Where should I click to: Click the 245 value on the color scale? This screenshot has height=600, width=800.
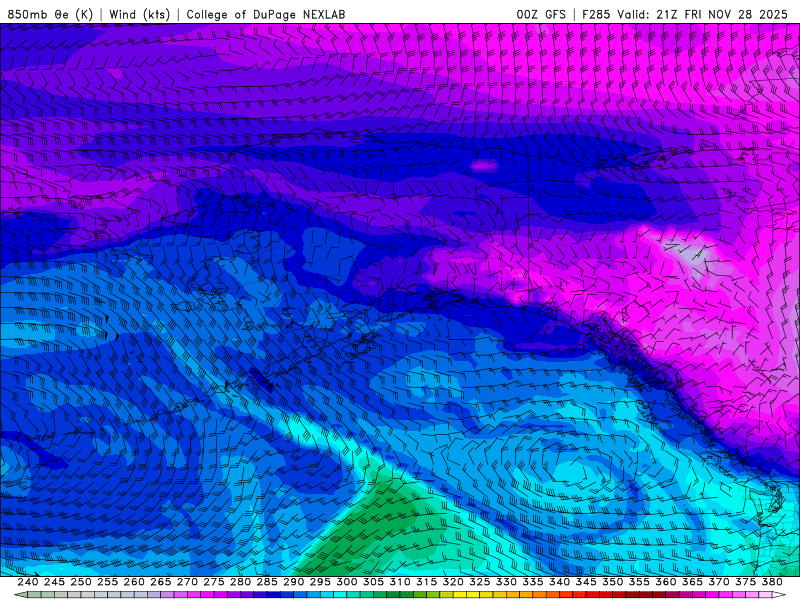[x=54, y=582]
